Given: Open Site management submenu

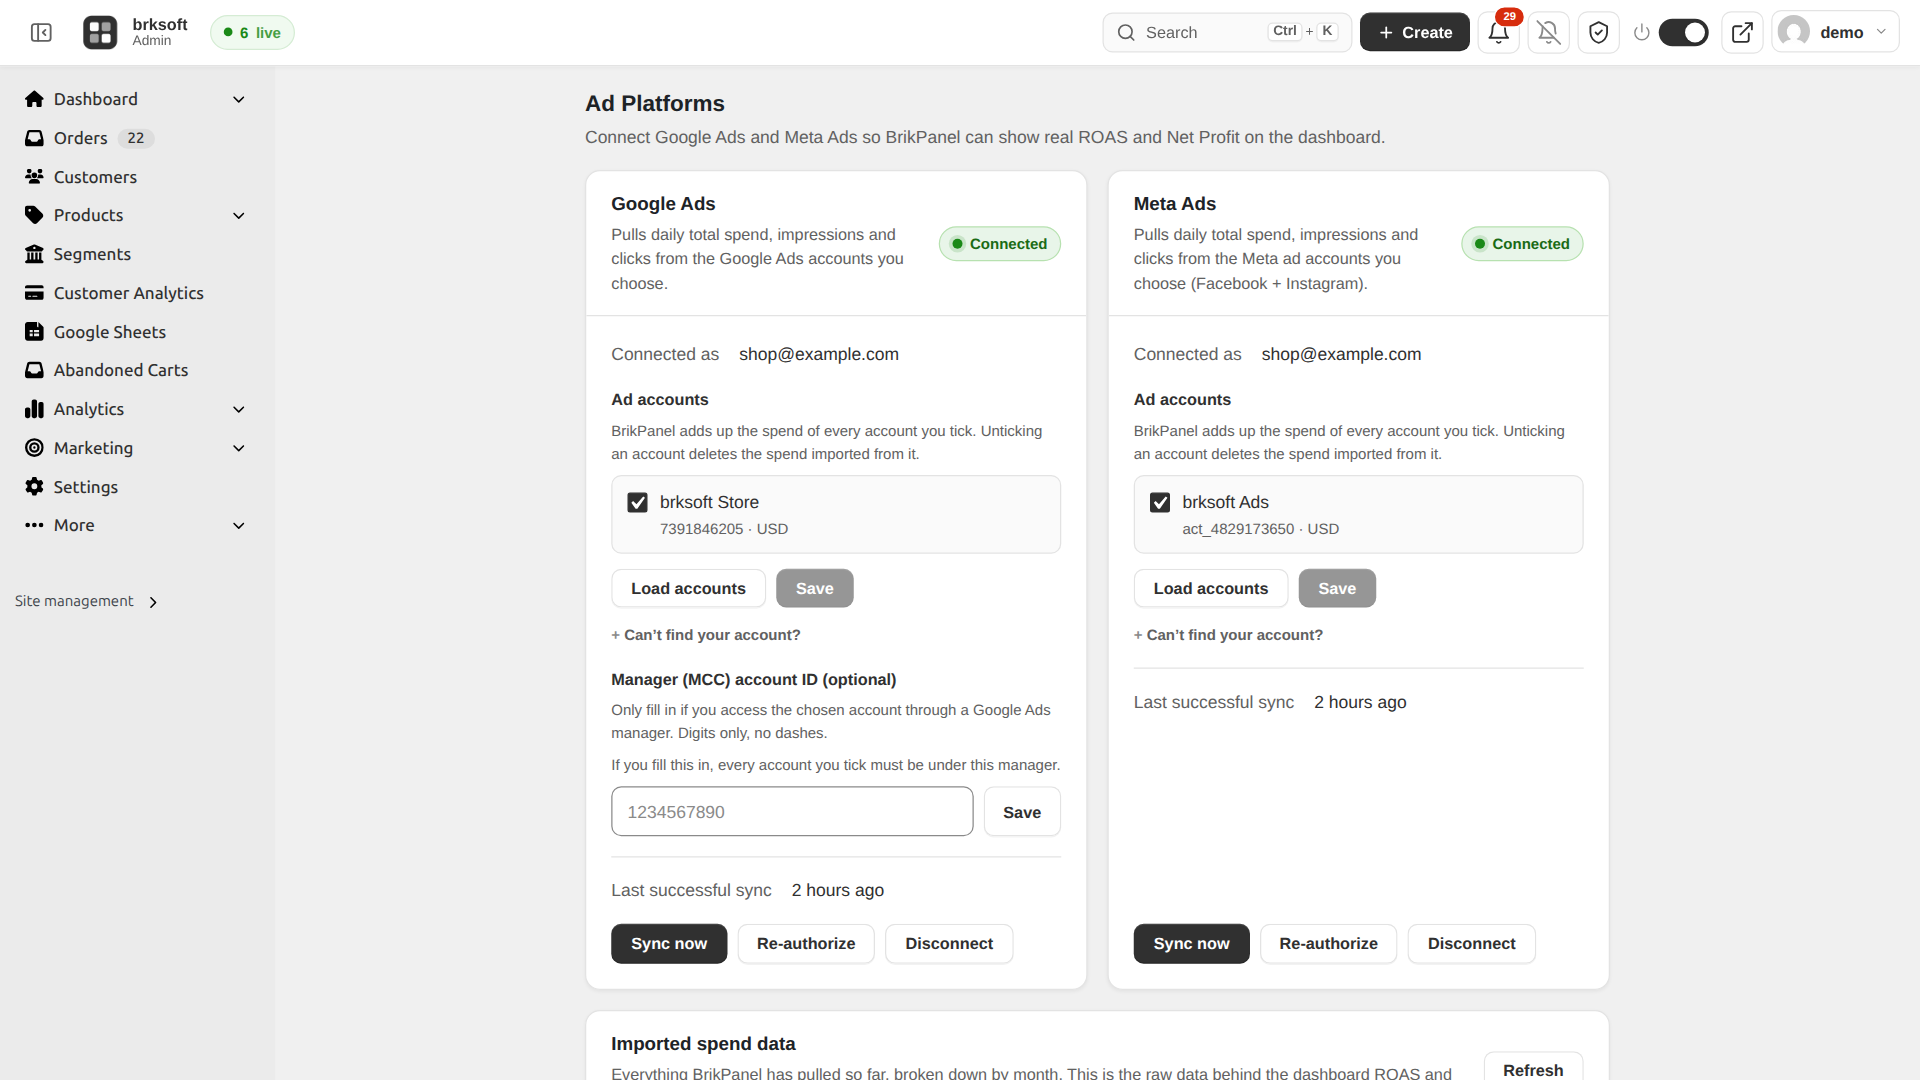Looking at the screenshot, I should click(x=86, y=601).
